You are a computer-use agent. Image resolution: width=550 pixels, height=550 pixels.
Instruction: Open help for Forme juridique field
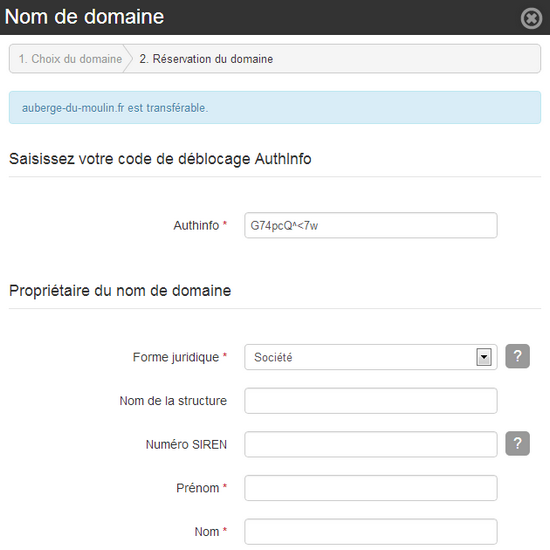point(517,356)
